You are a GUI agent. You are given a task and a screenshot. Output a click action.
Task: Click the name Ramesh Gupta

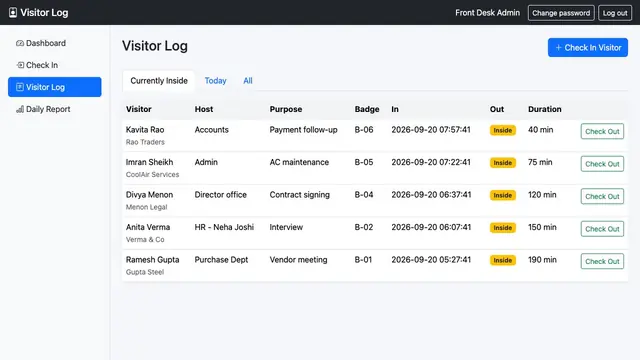click(152, 260)
